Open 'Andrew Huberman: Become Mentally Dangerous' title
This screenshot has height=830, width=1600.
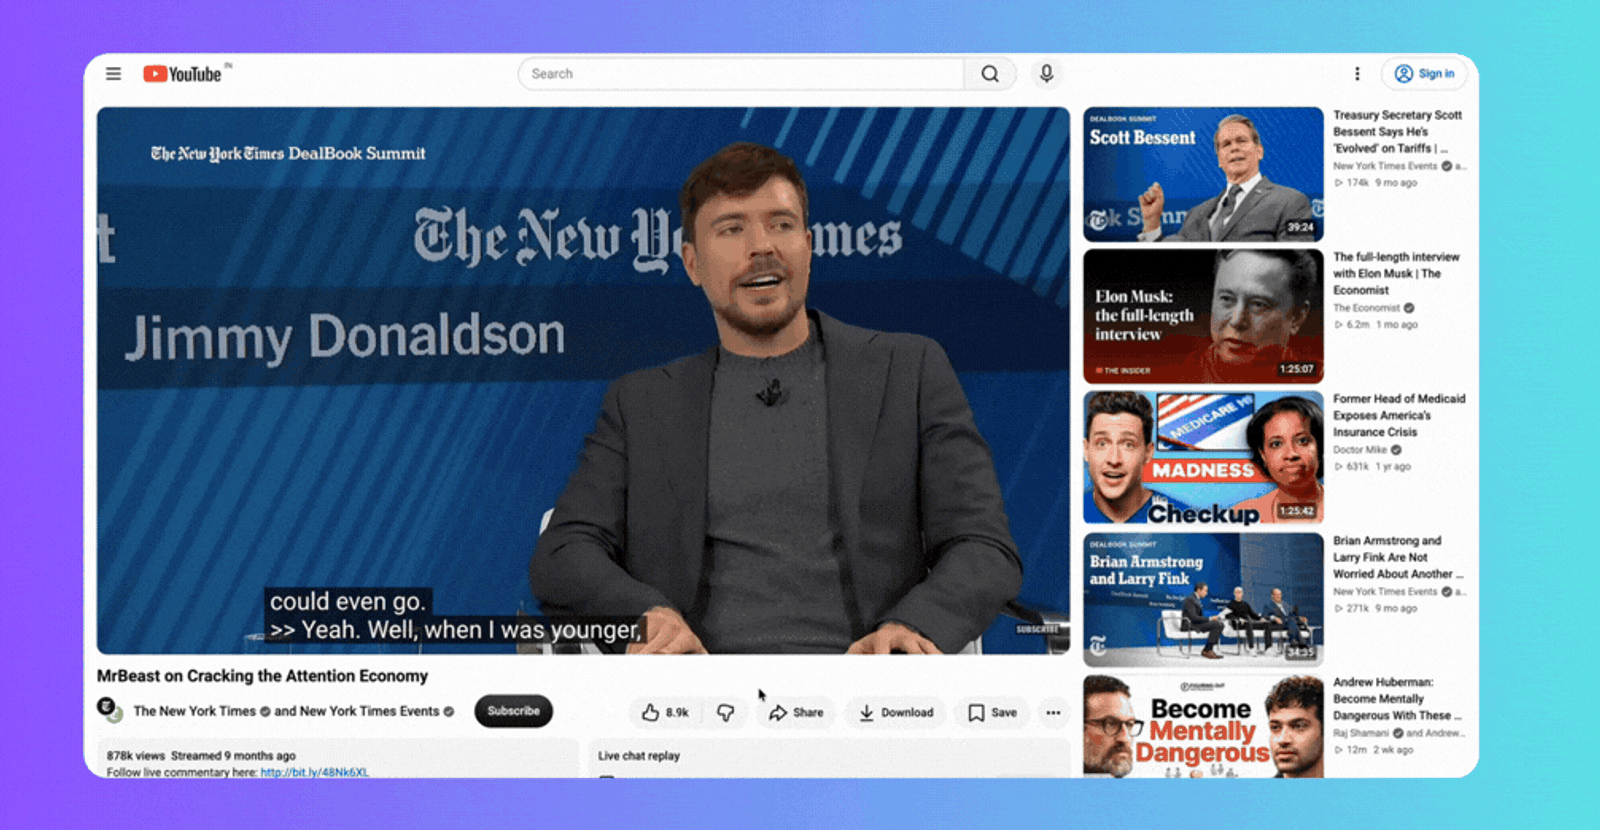pos(1397,699)
